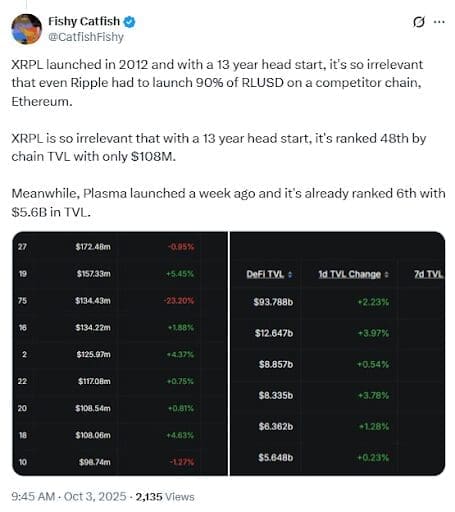Select the $93.788b TVL row
The height and width of the screenshot is (512, 455).
(x=337, y=302)
